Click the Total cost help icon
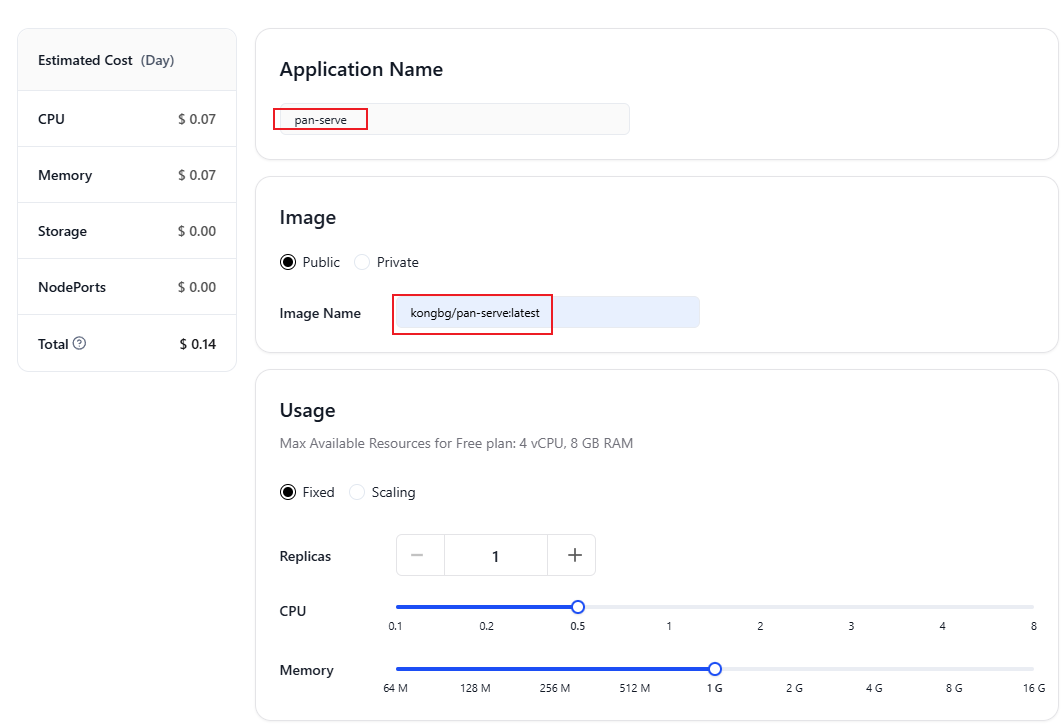The image size is (1061, 724). (x=80, y=344)
